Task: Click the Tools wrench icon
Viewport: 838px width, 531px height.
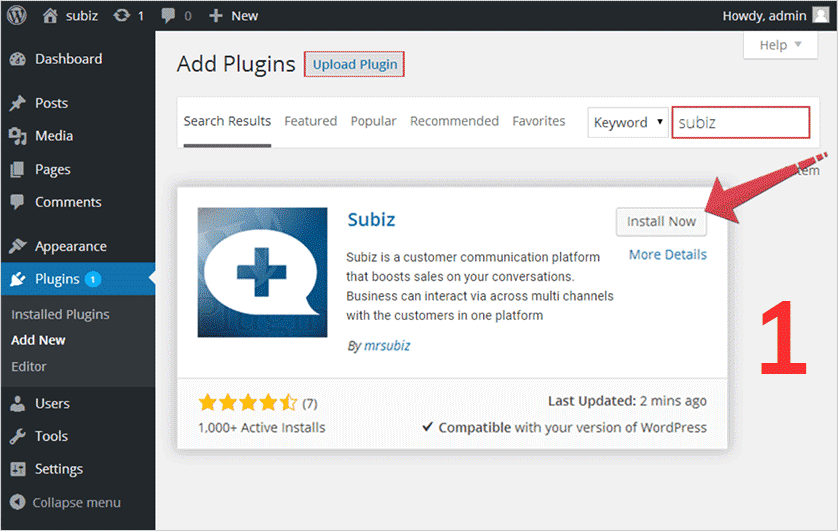Action: click(x=18, y=436)
